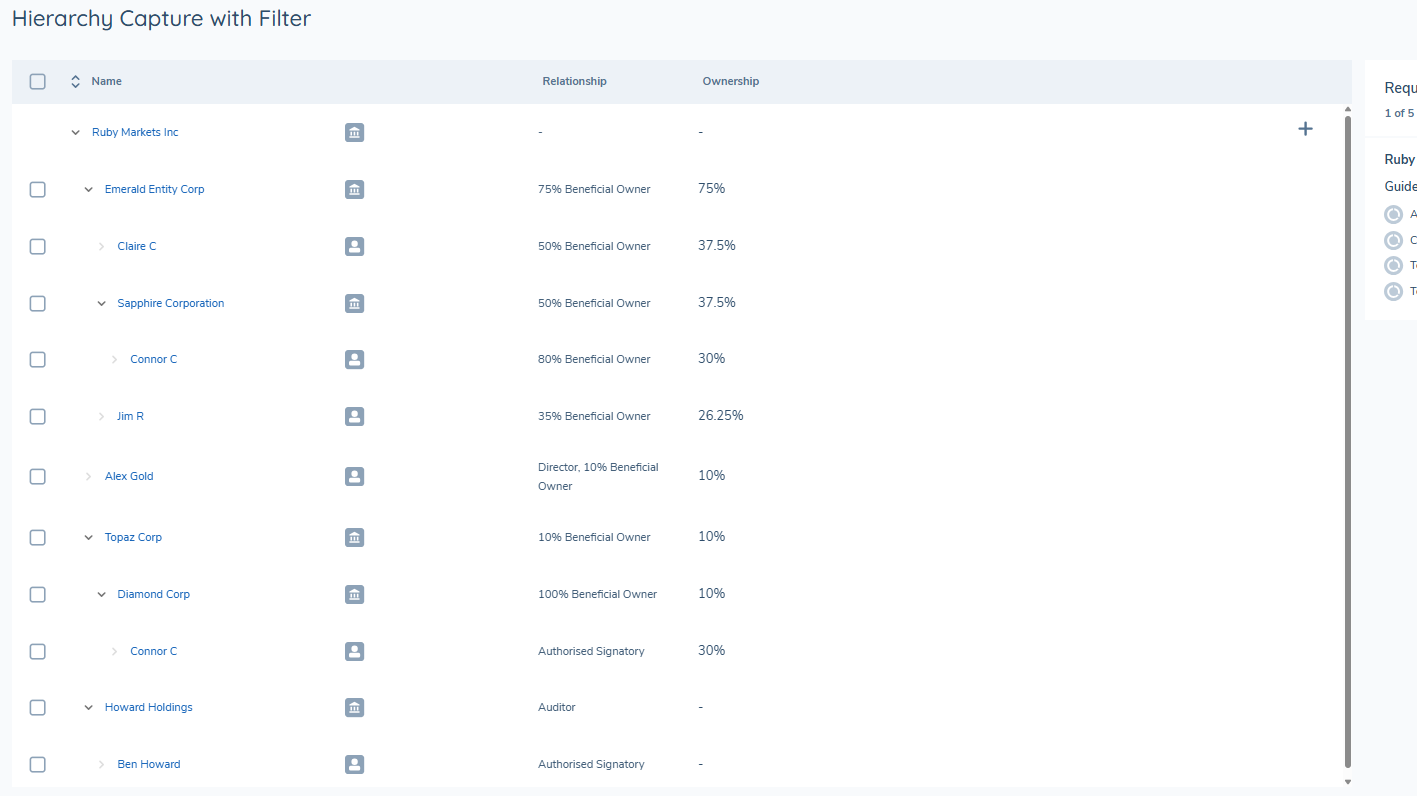Check the Sapphire Corporation row checkbox
Screen dimensions: 1417x796
click(38, 303)
